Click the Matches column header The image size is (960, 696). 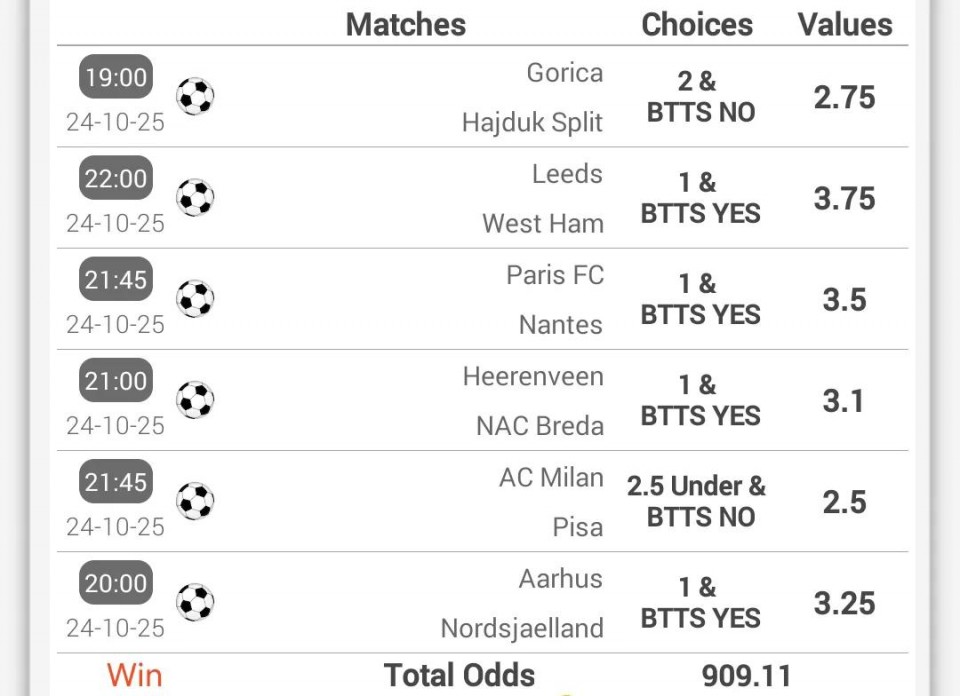406,24
